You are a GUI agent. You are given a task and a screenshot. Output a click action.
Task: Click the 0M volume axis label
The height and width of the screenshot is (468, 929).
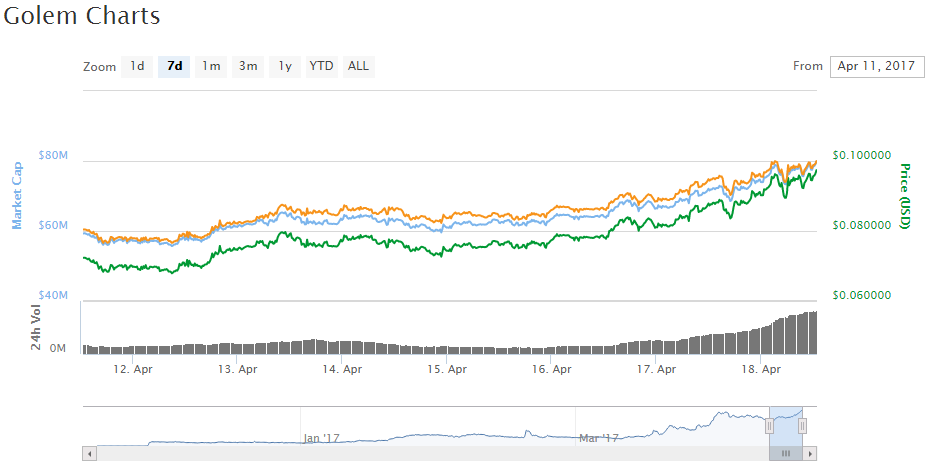click(57, 348)
